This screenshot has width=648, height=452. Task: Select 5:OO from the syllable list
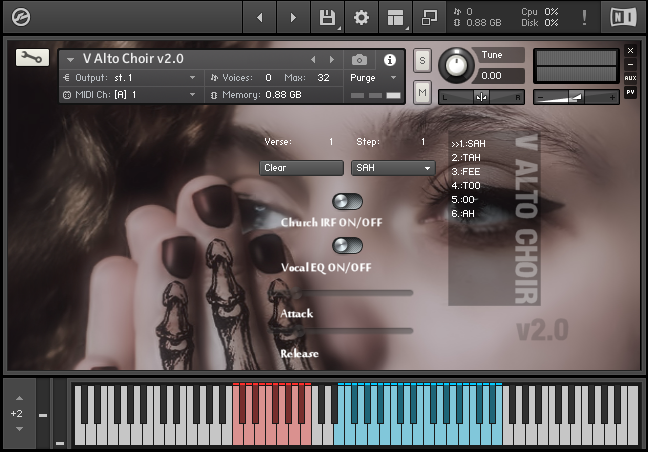464,199
